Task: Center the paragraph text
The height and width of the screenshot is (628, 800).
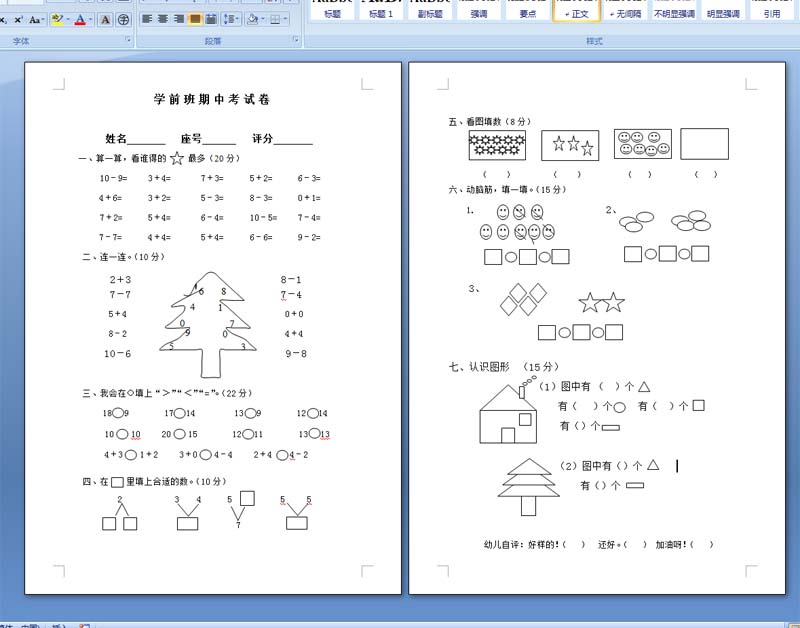Action: click(x=163, y=19)
